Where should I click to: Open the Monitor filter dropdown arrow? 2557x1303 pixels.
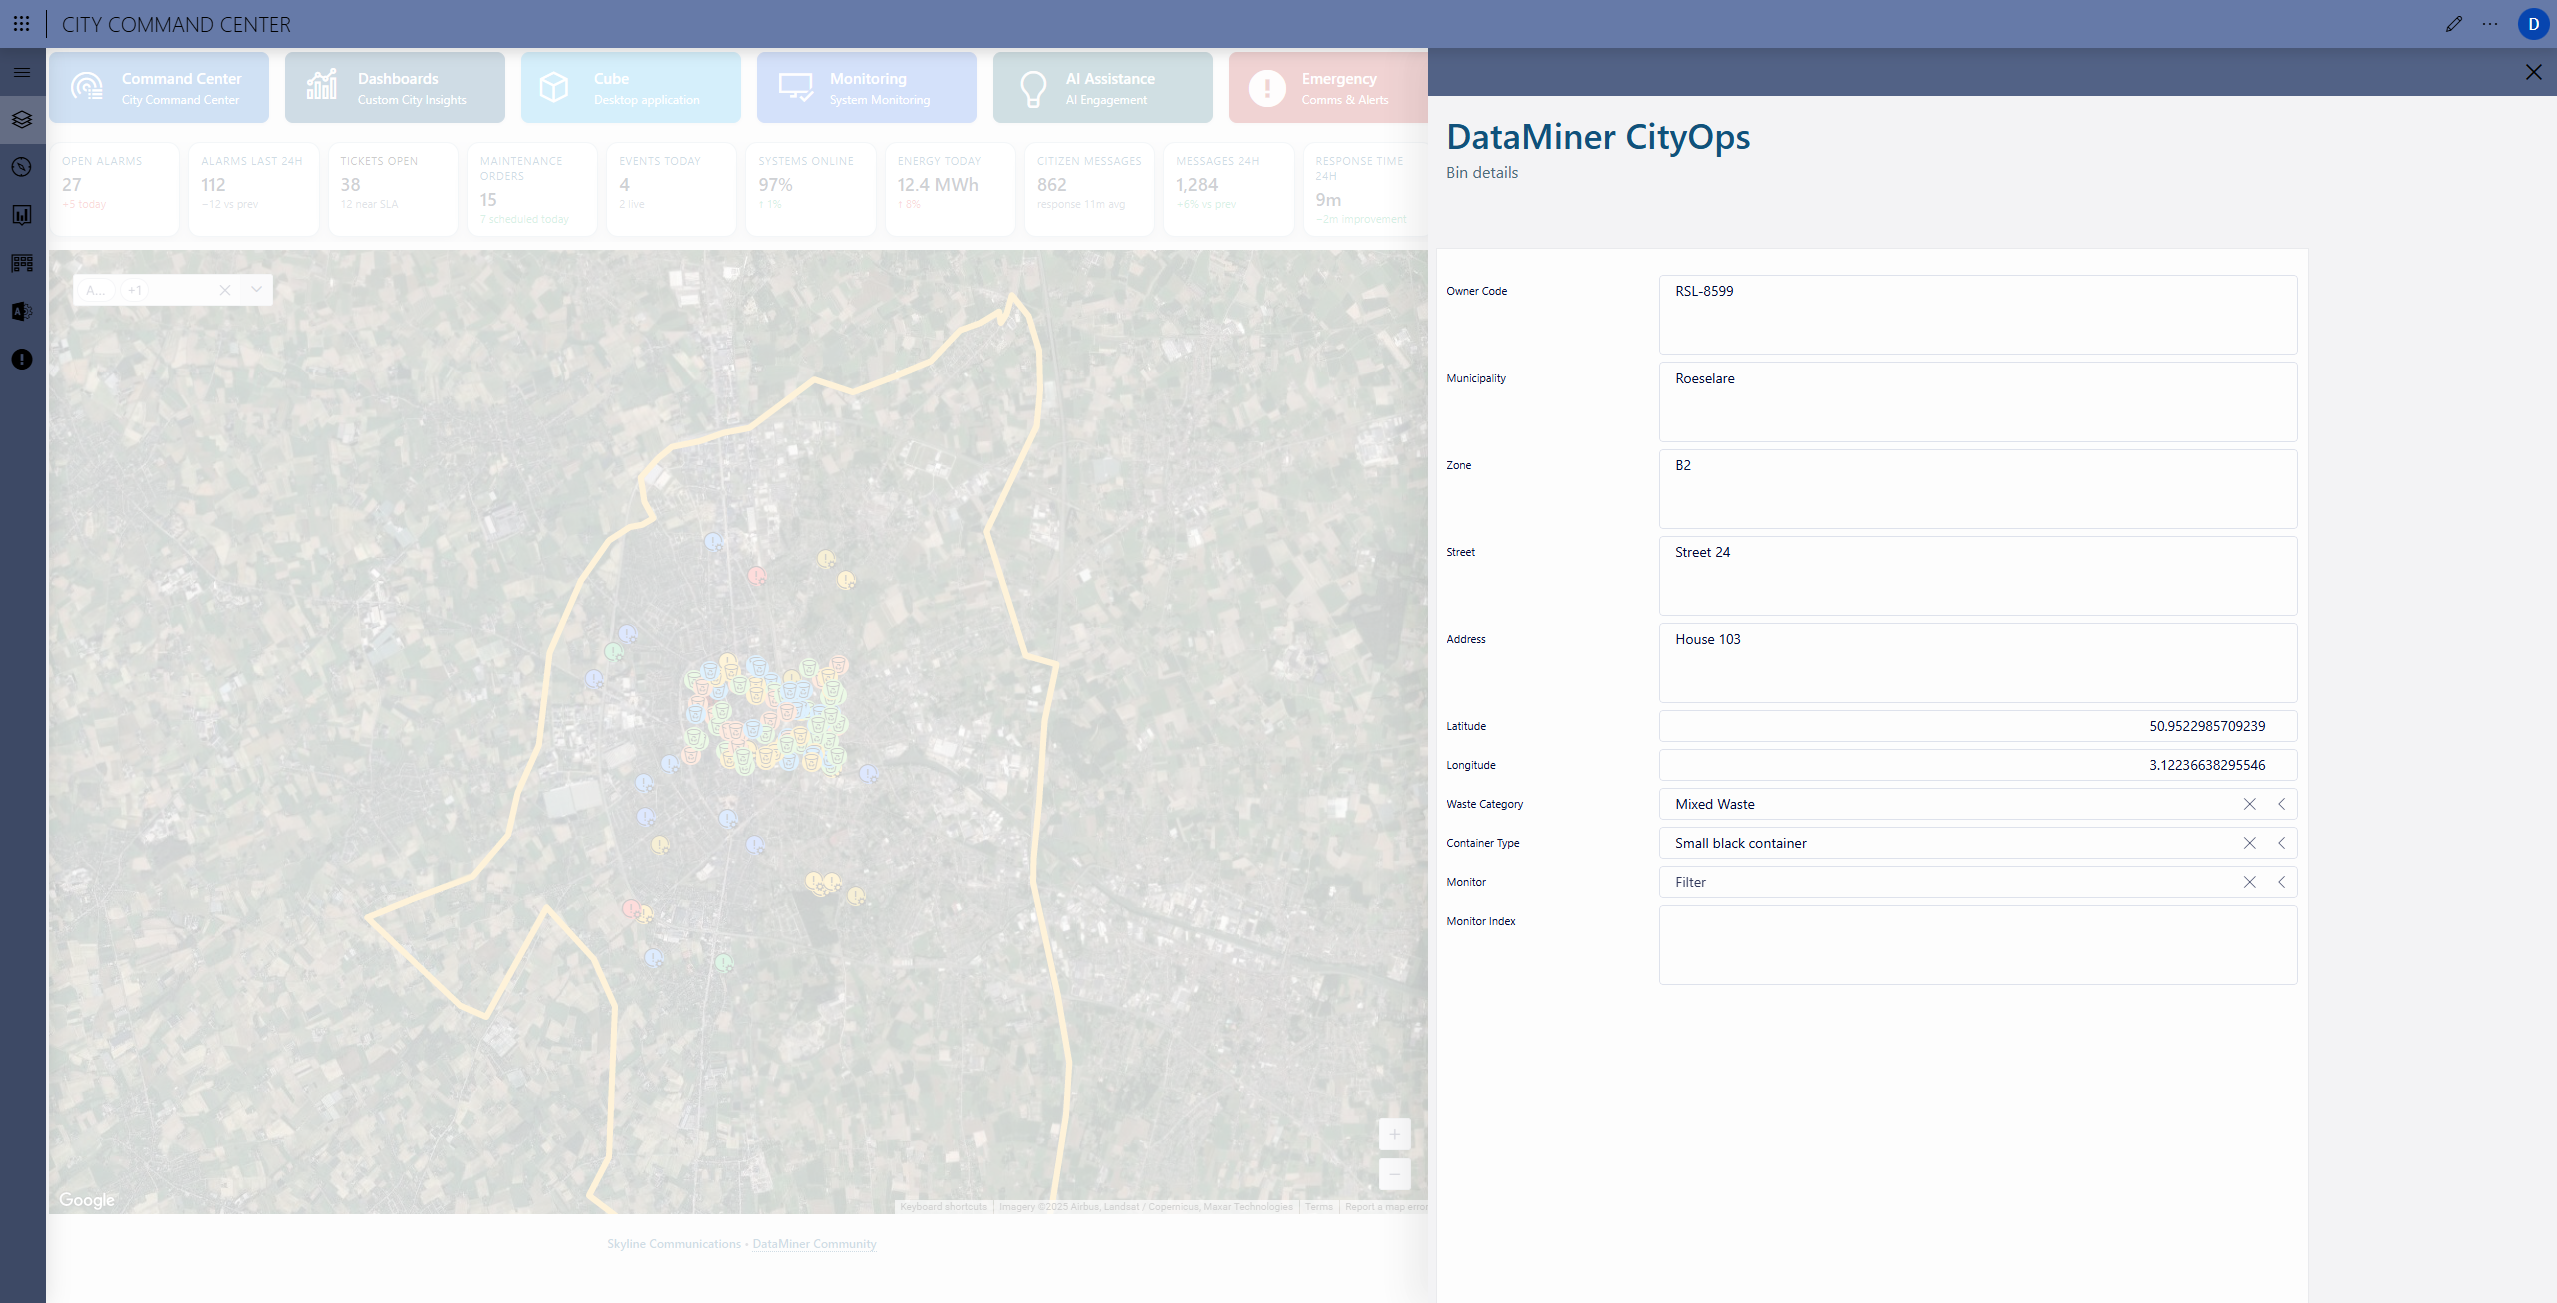(2282, 882)
